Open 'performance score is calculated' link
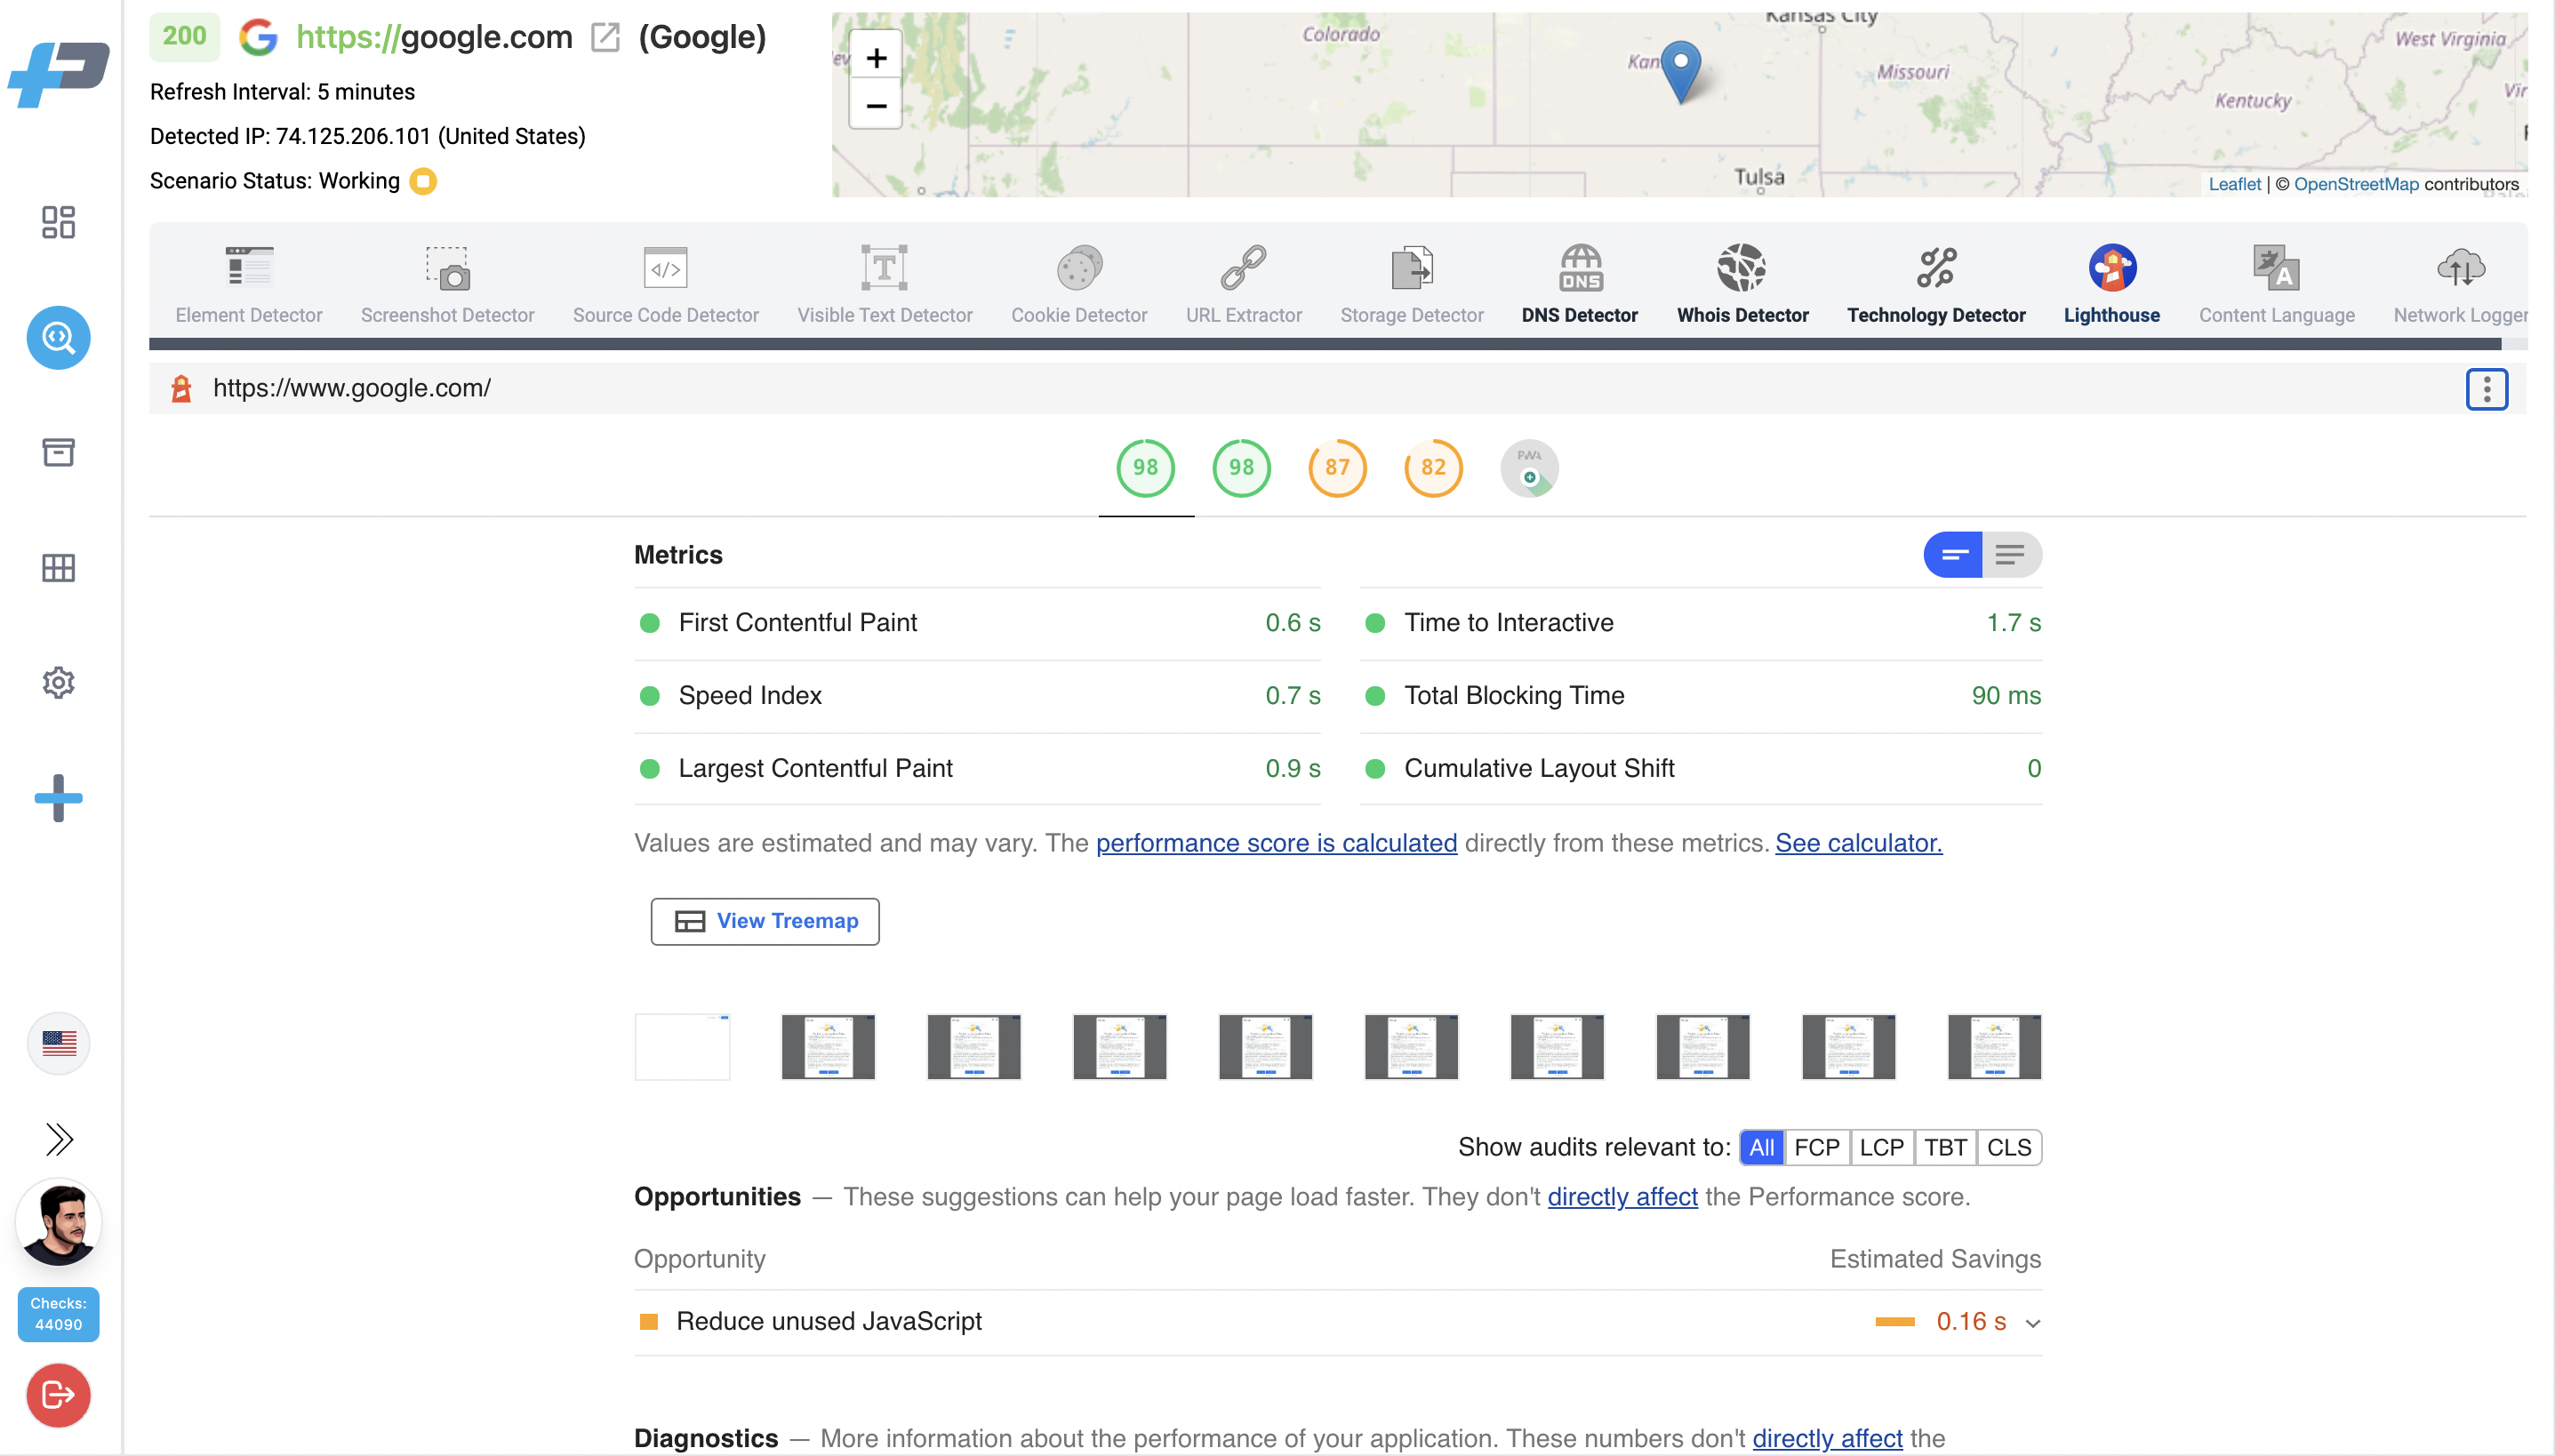Viewport: 2555px width, 1456px height. pyautogui.click(x=1276, y=843)
